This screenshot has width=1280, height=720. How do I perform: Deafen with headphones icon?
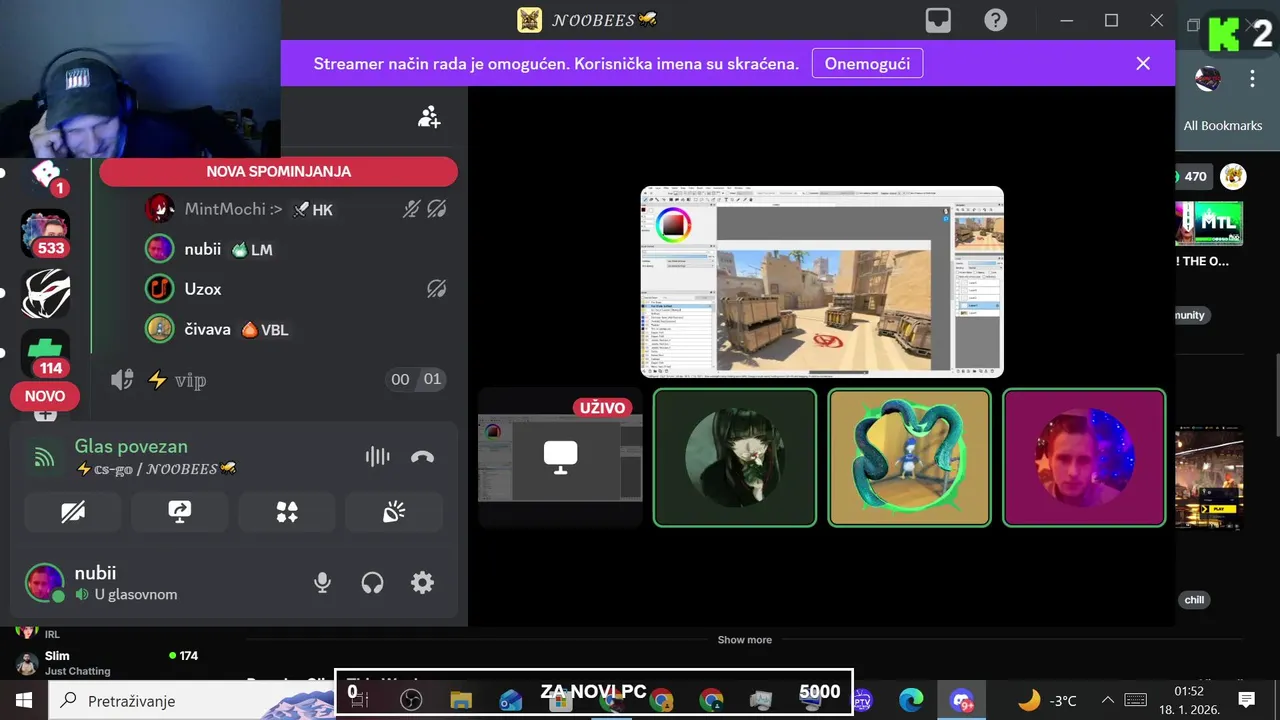(x=372, y=583)
